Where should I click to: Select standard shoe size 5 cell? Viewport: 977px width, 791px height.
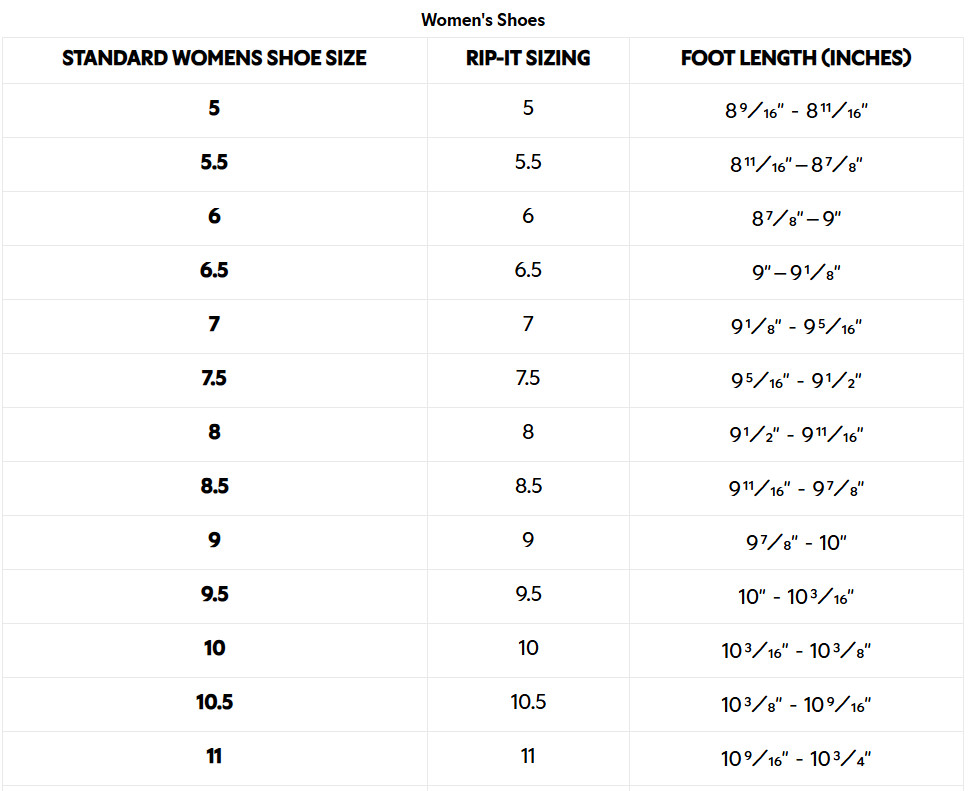tap(214, 108)
